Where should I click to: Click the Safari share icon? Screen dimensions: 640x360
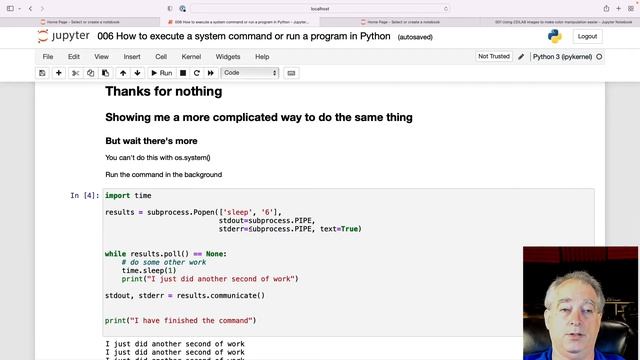click(607, 8)
